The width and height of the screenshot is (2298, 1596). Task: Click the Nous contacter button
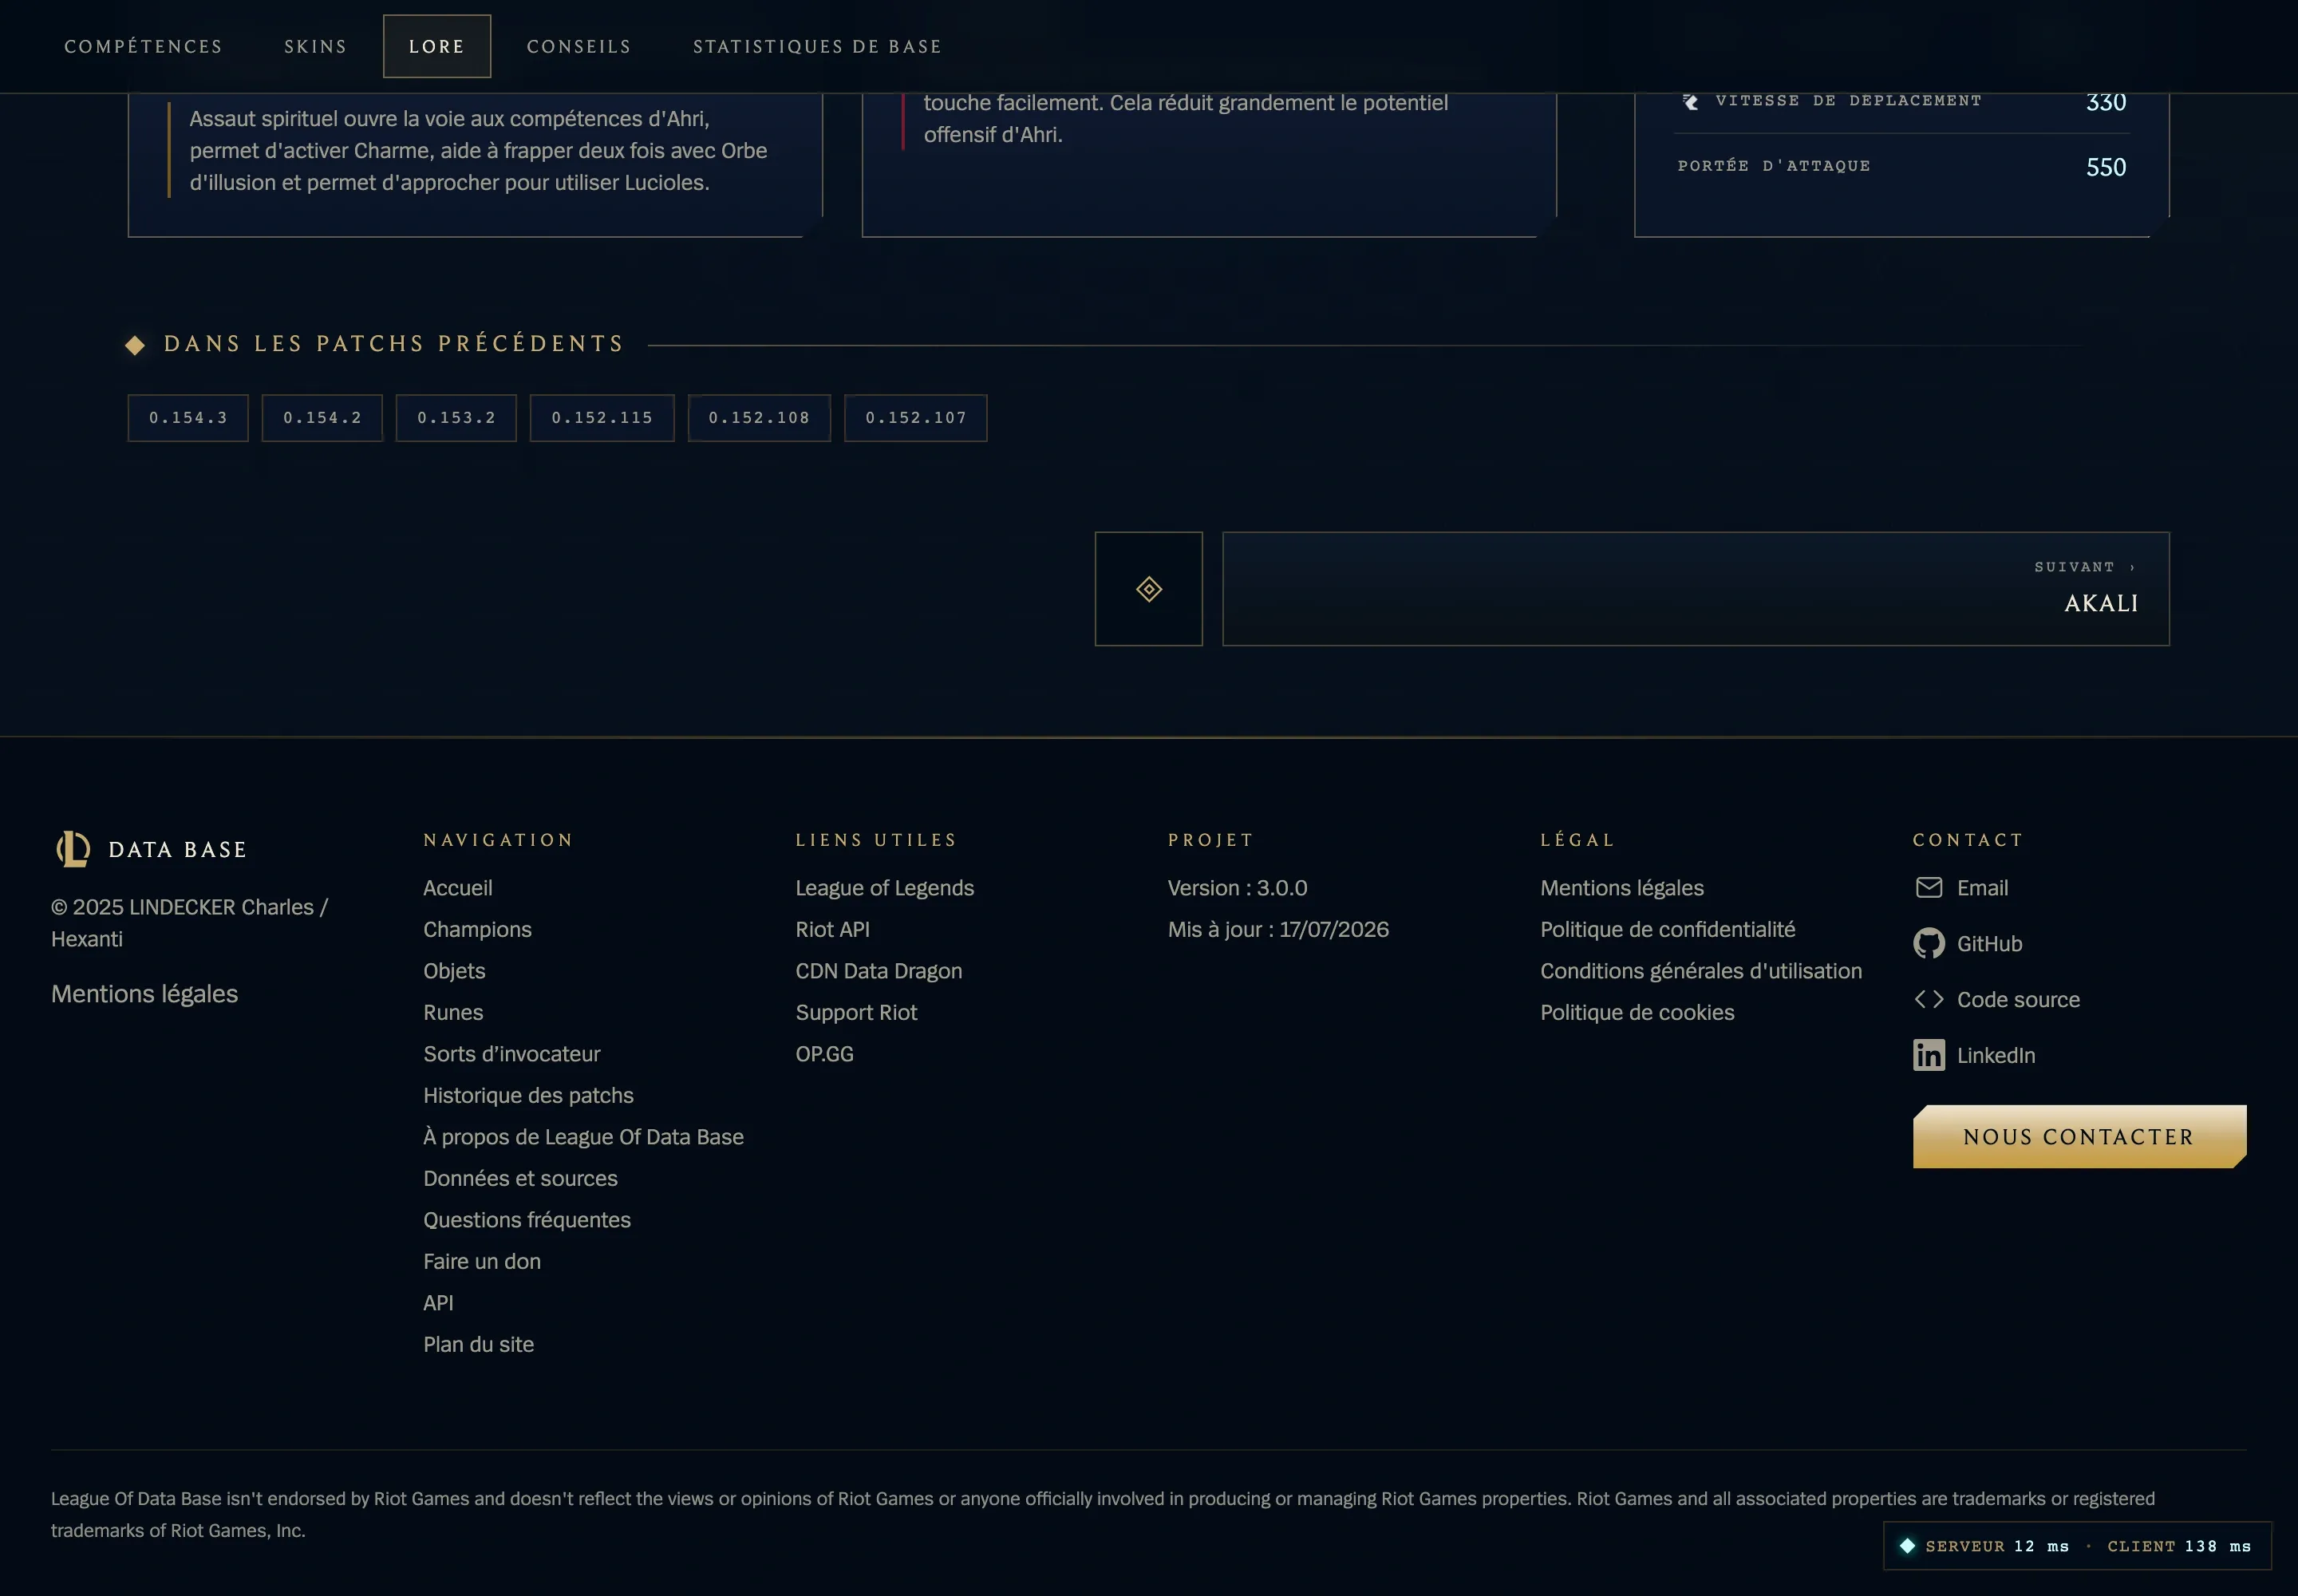(x=2079, y=1137)
